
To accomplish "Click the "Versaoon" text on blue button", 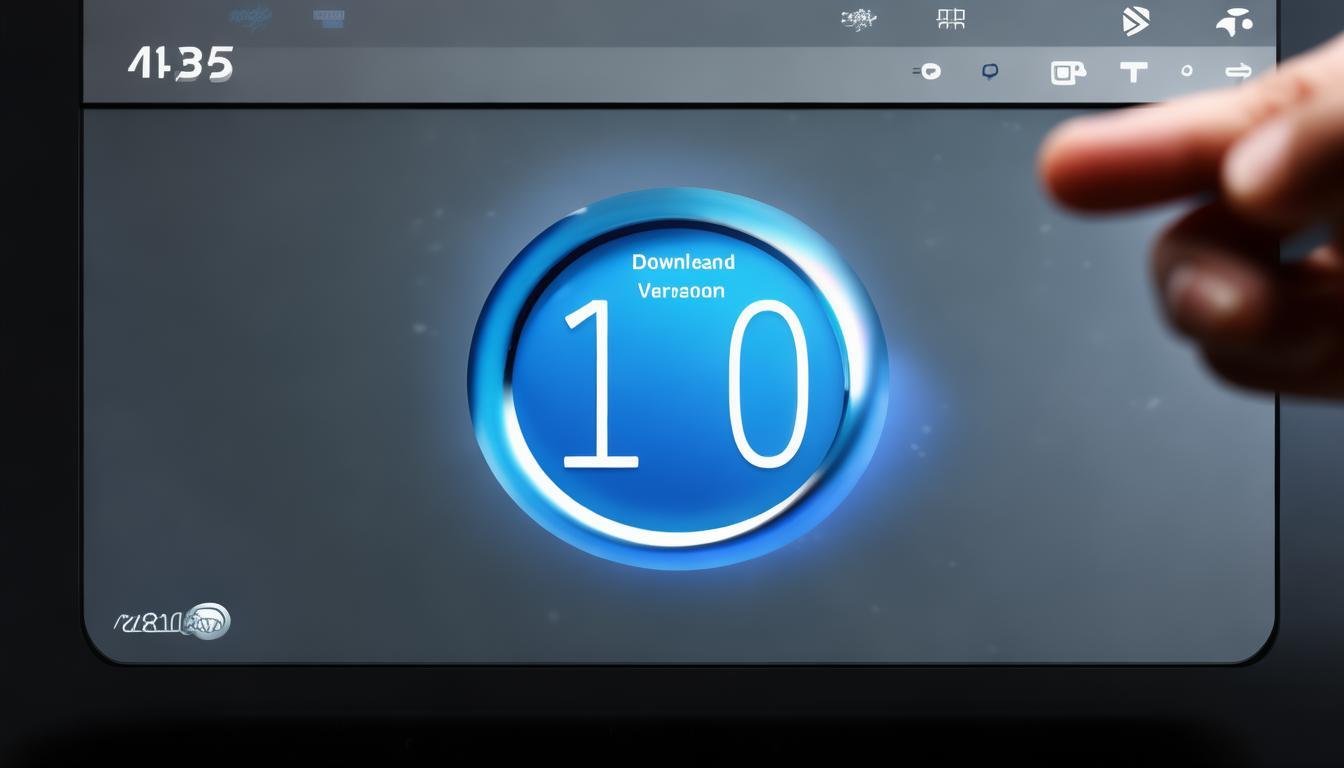I will 681,291.
